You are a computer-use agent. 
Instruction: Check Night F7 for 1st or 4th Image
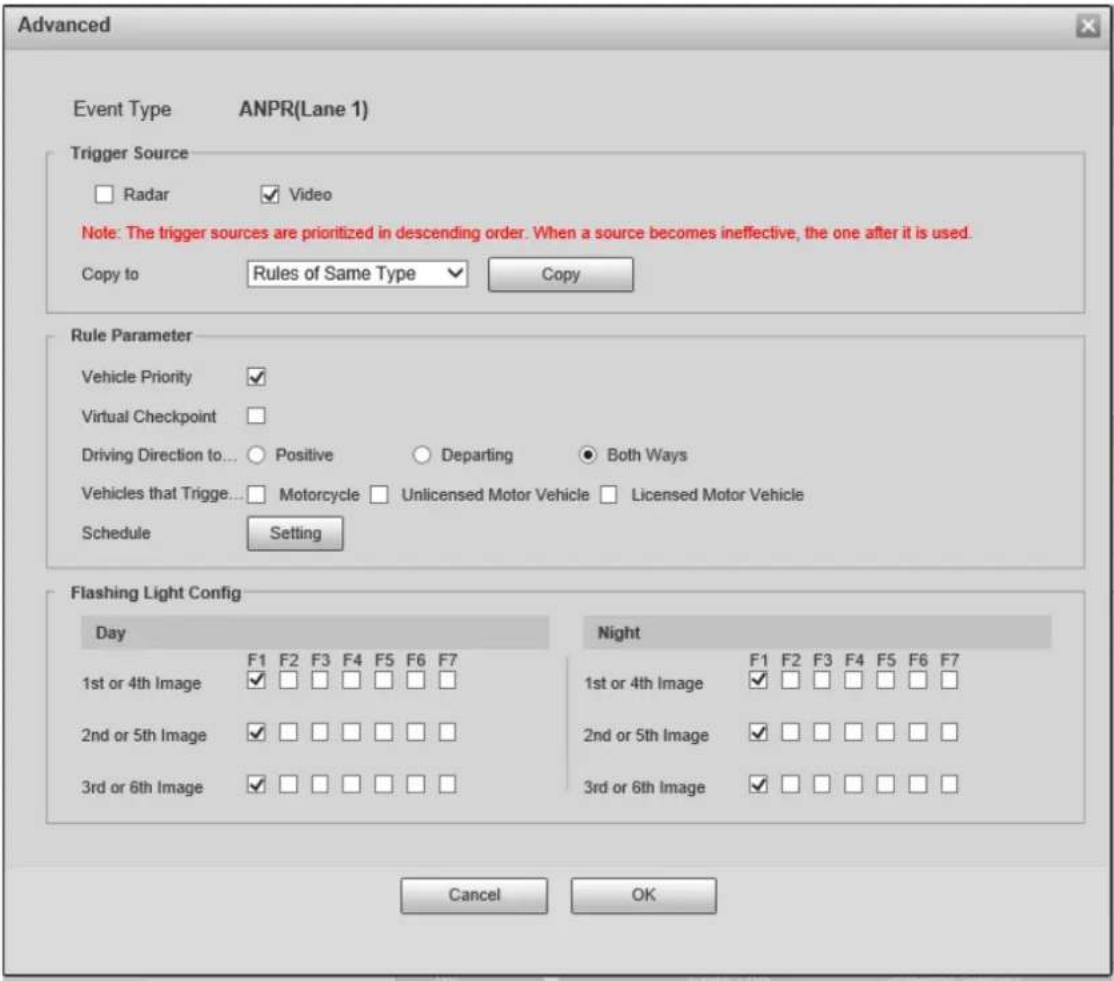[x=949, y=681]
